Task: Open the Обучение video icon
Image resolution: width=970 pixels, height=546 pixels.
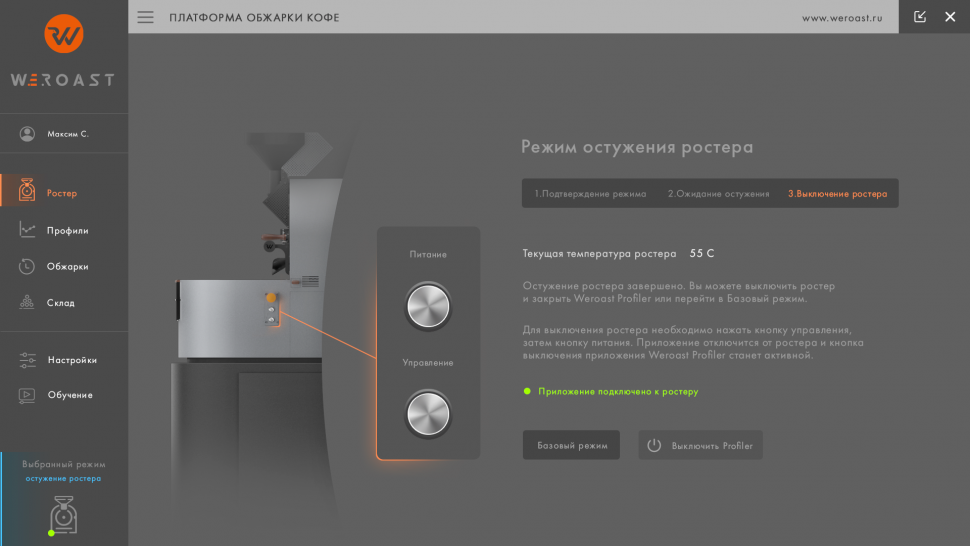Action: click(27, 395)
